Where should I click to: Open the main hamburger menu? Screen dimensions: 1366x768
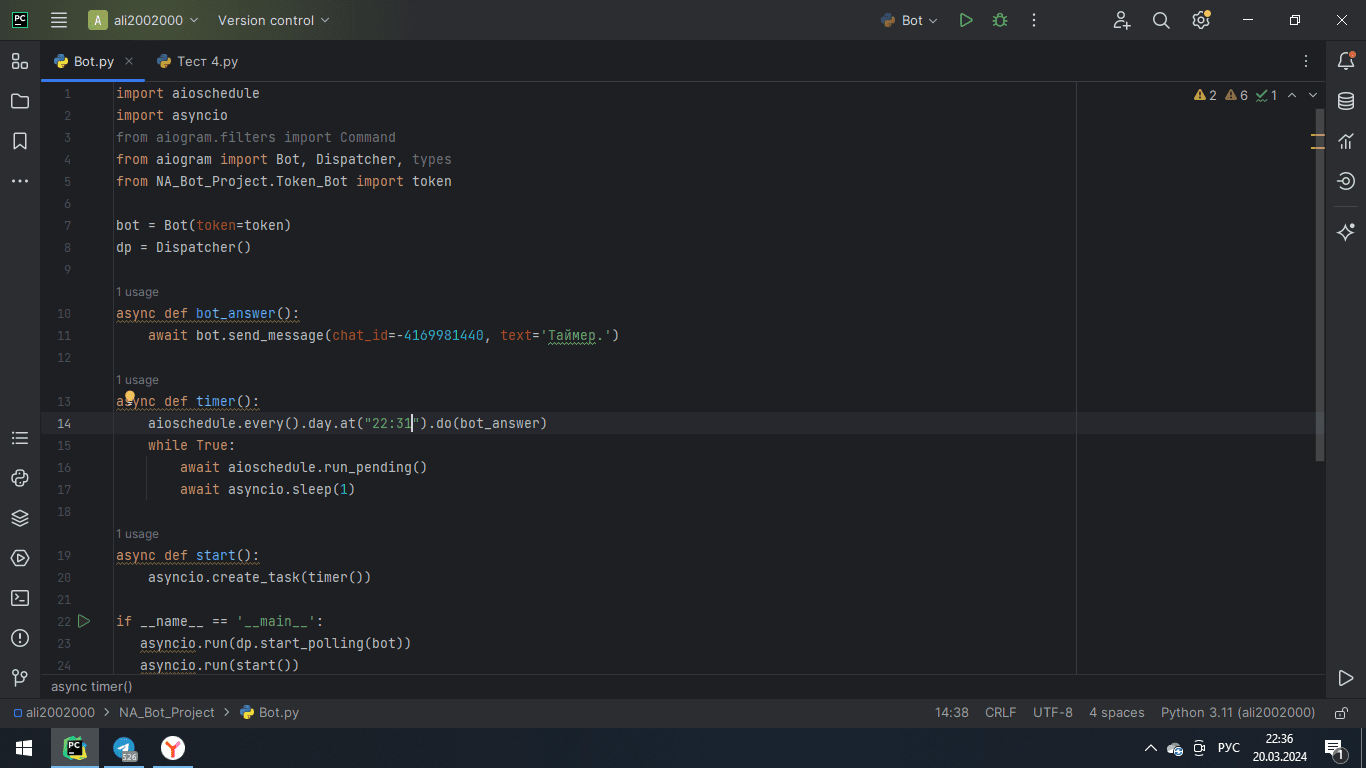click(x=59, y=20)
